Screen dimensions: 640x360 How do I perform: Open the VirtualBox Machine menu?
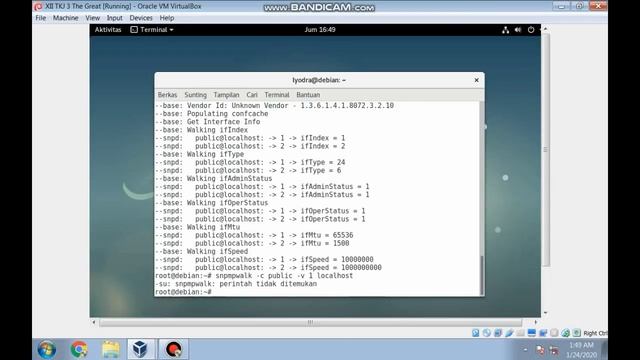[65, 18]
